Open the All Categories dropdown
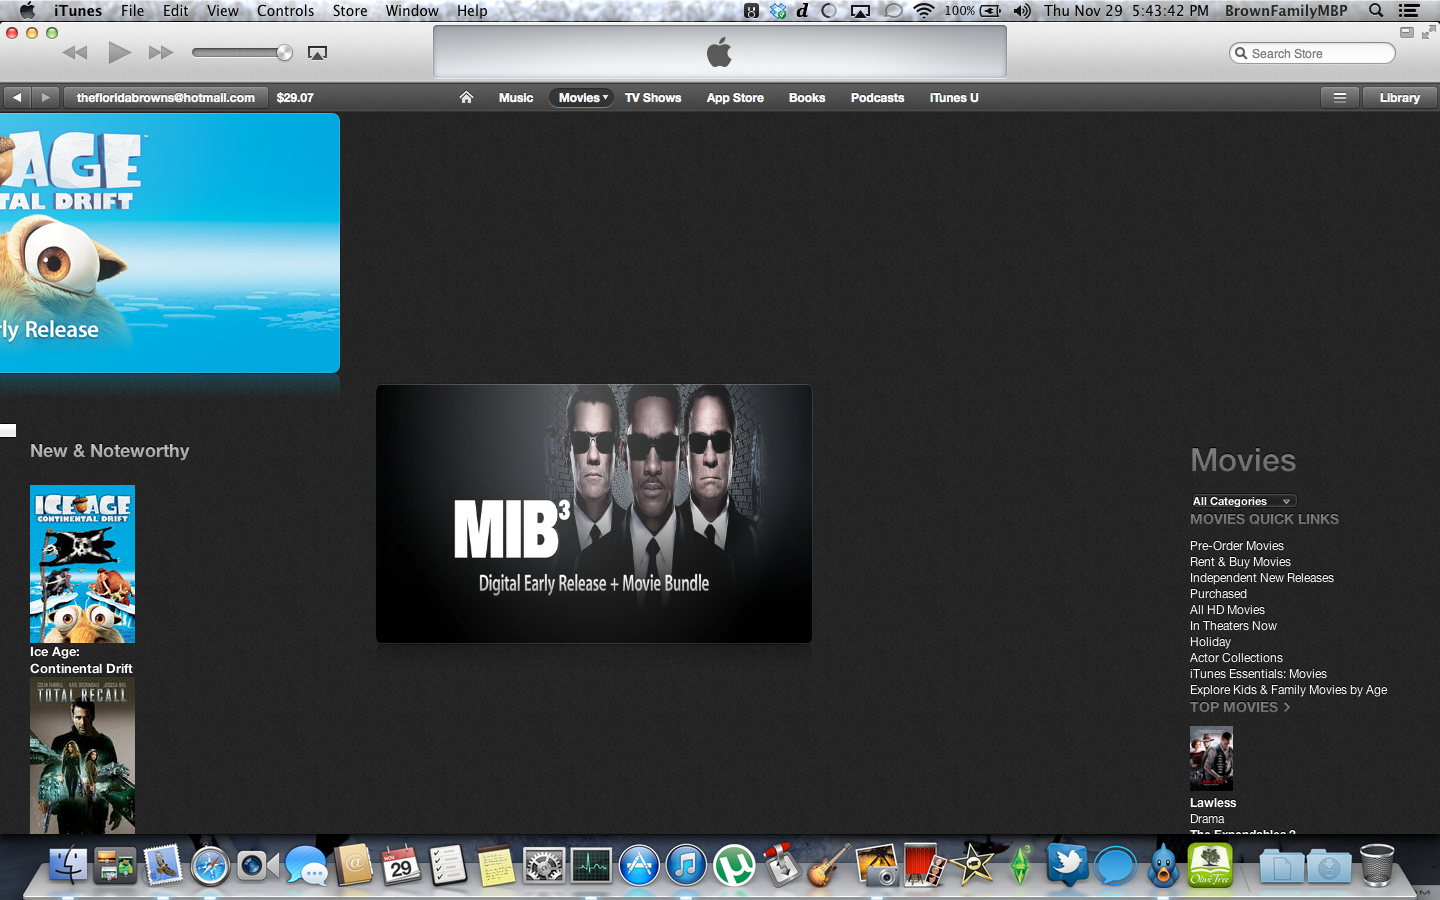This screenshot has width=1440, height=900. point(1243,501)
